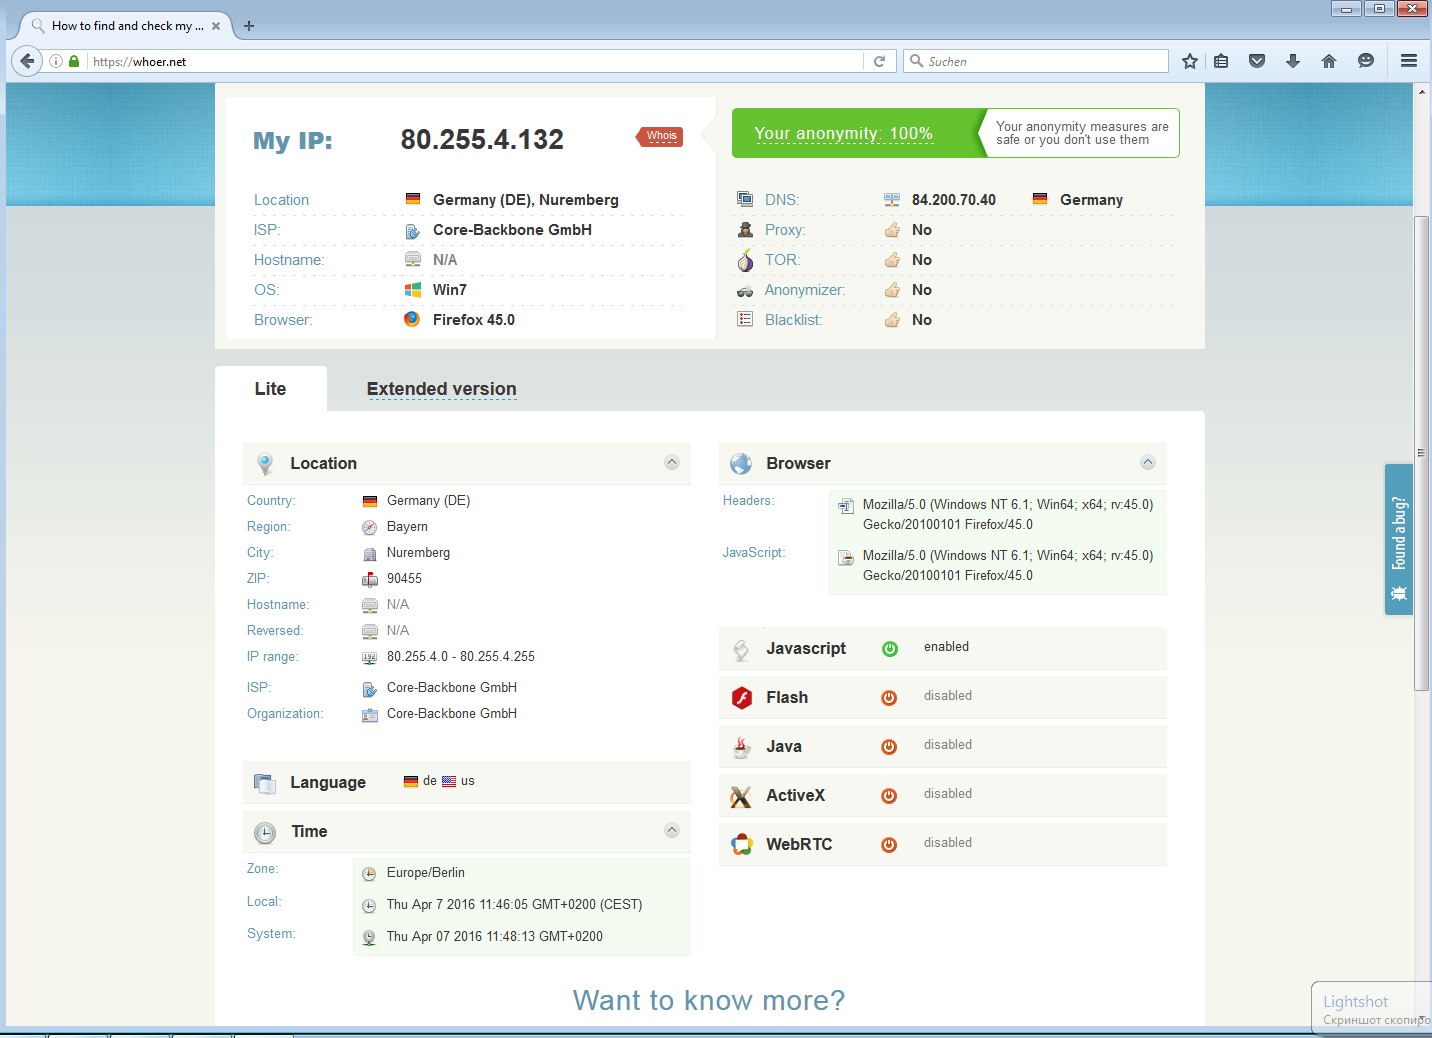Click into the Suchen search field
The width and height of the screenshot is (1432, 1038).
pyautogui.click(x=1040, y=61)
